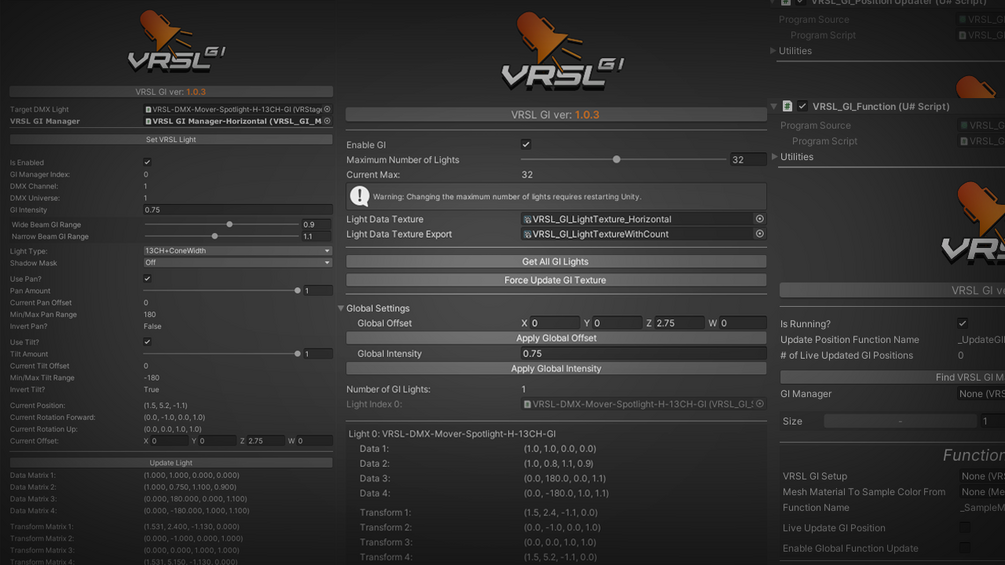Click Mesh Material To Sample Color From field

[981, 492]
